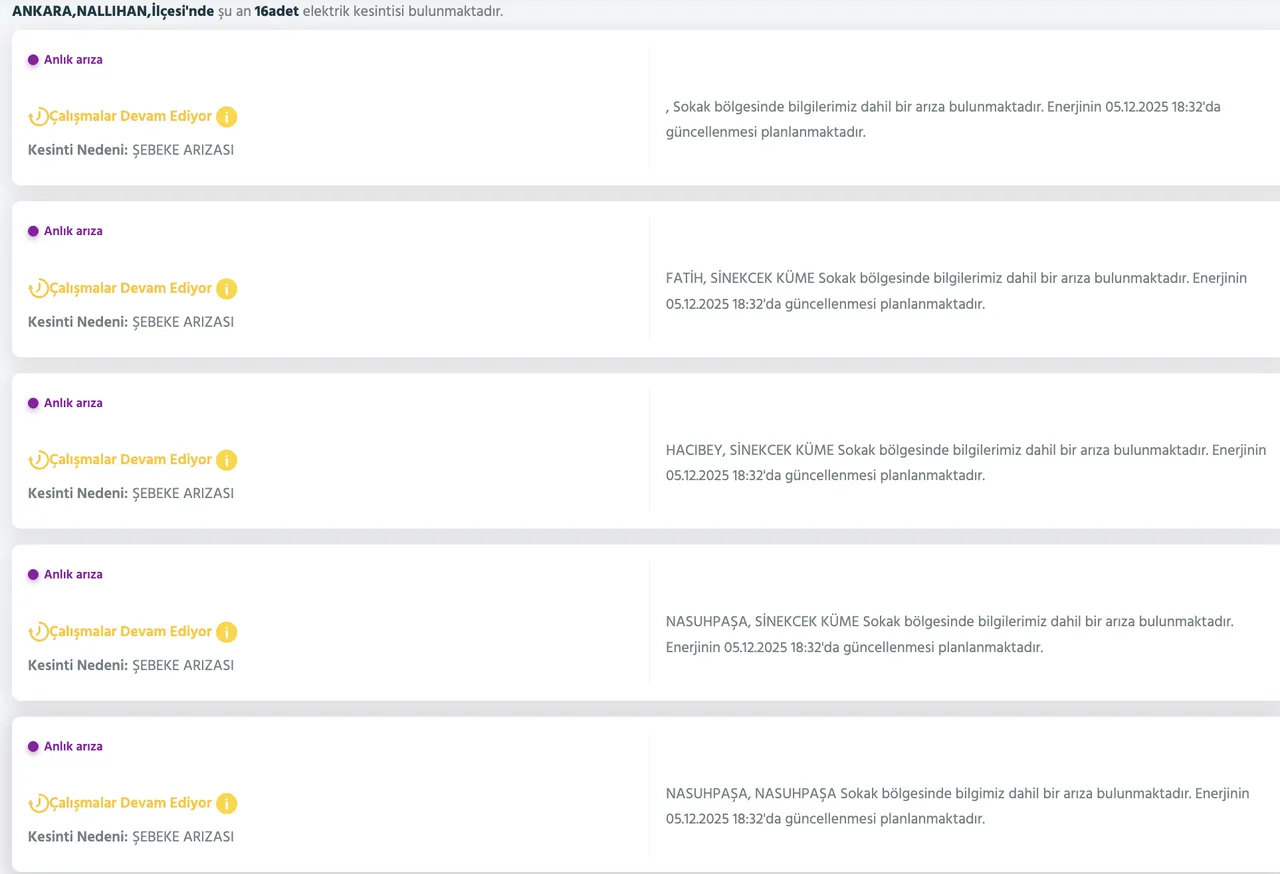Click the clock icon in the HACIBEY card
Screen dimensions: 1280x874
38,460
